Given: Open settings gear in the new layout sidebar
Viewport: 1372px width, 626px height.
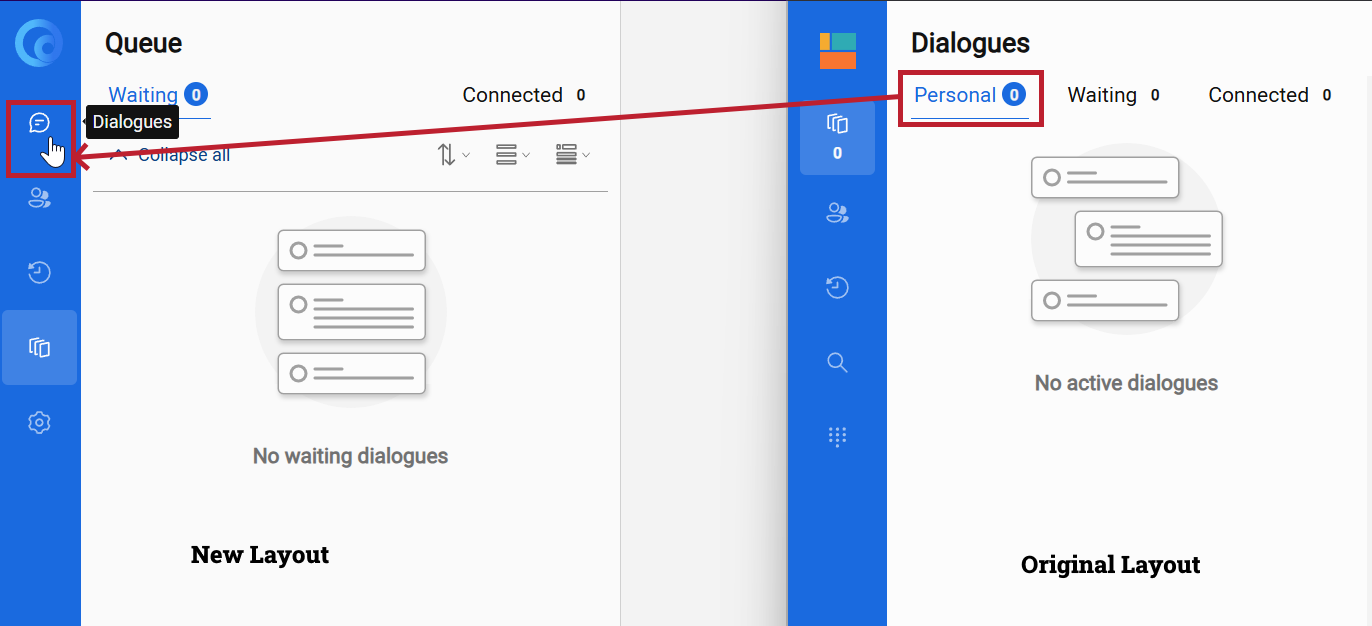Looking at the screenshot, I should [39, 423].
